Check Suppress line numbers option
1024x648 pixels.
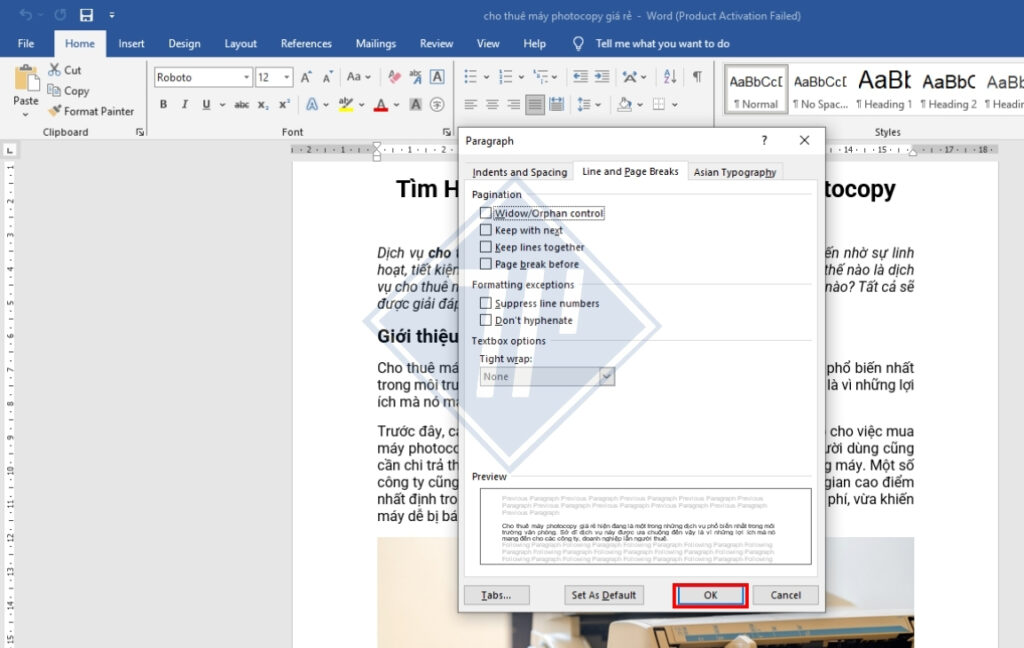tap(485, 303)
